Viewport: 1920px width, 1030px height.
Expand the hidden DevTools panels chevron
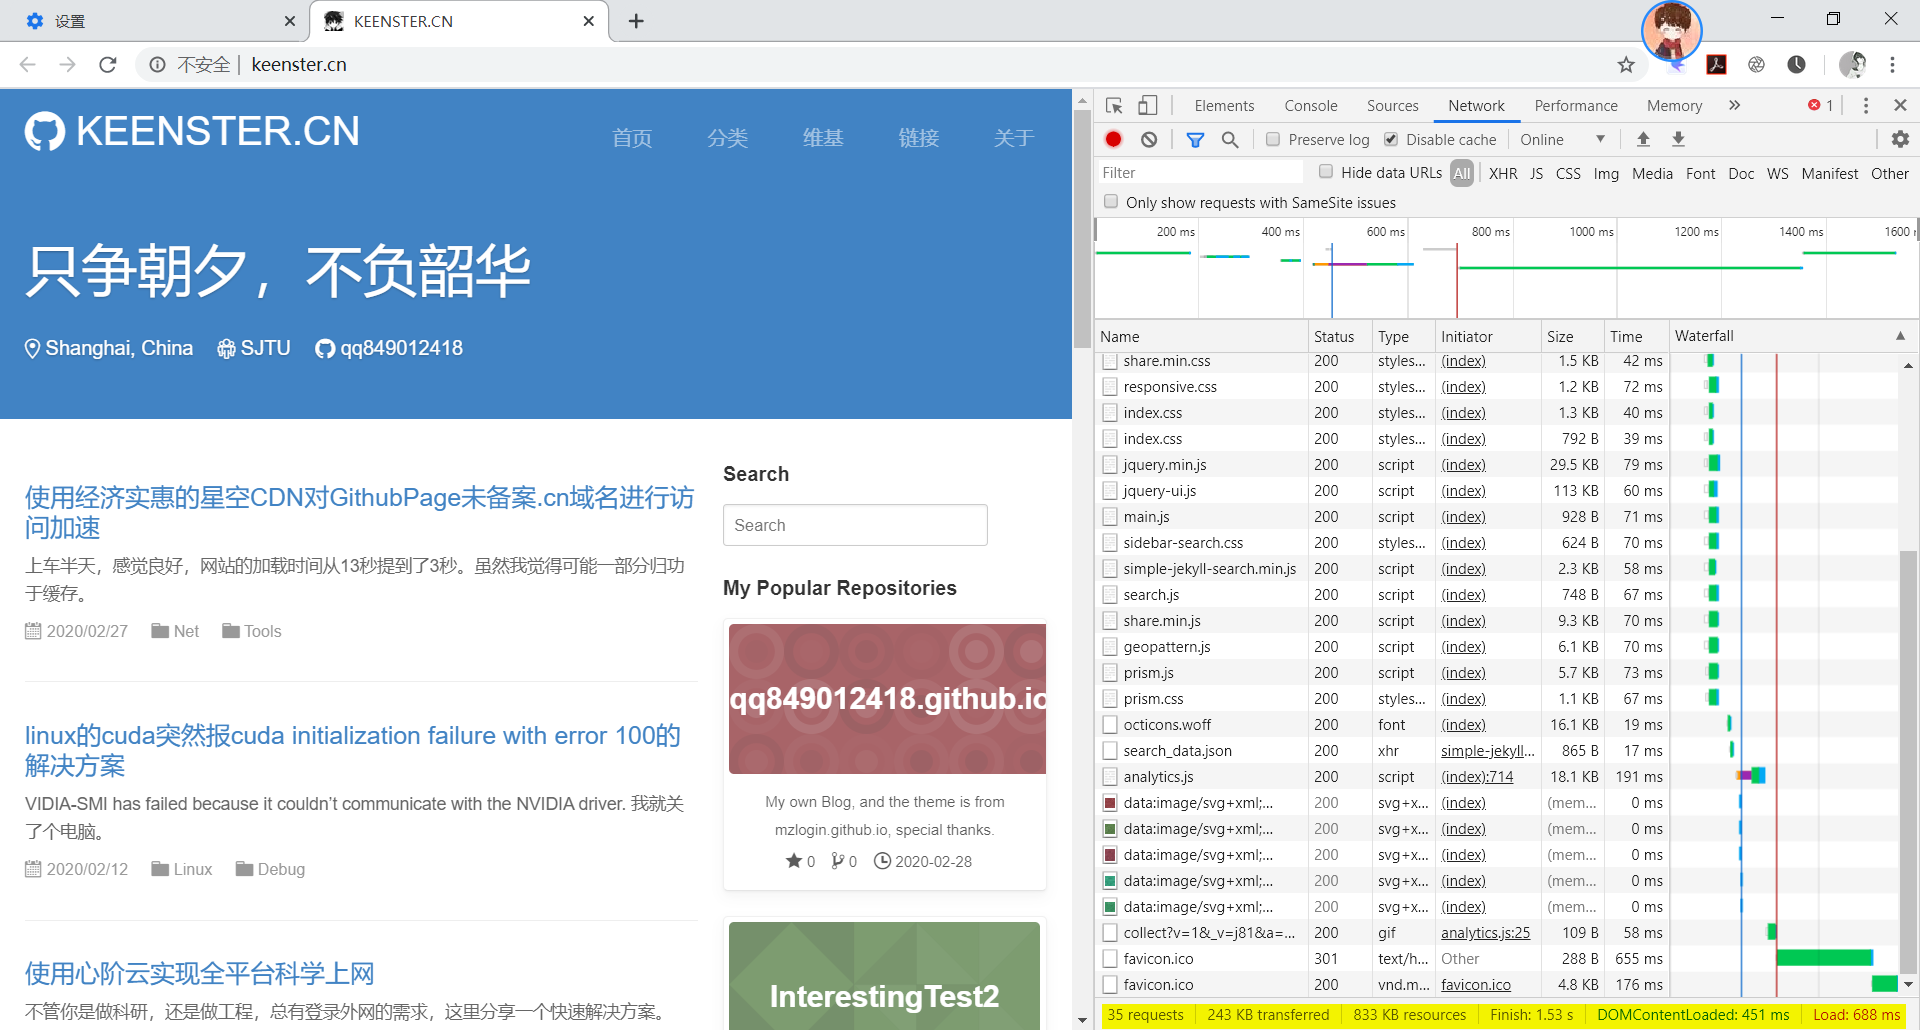1735,105
